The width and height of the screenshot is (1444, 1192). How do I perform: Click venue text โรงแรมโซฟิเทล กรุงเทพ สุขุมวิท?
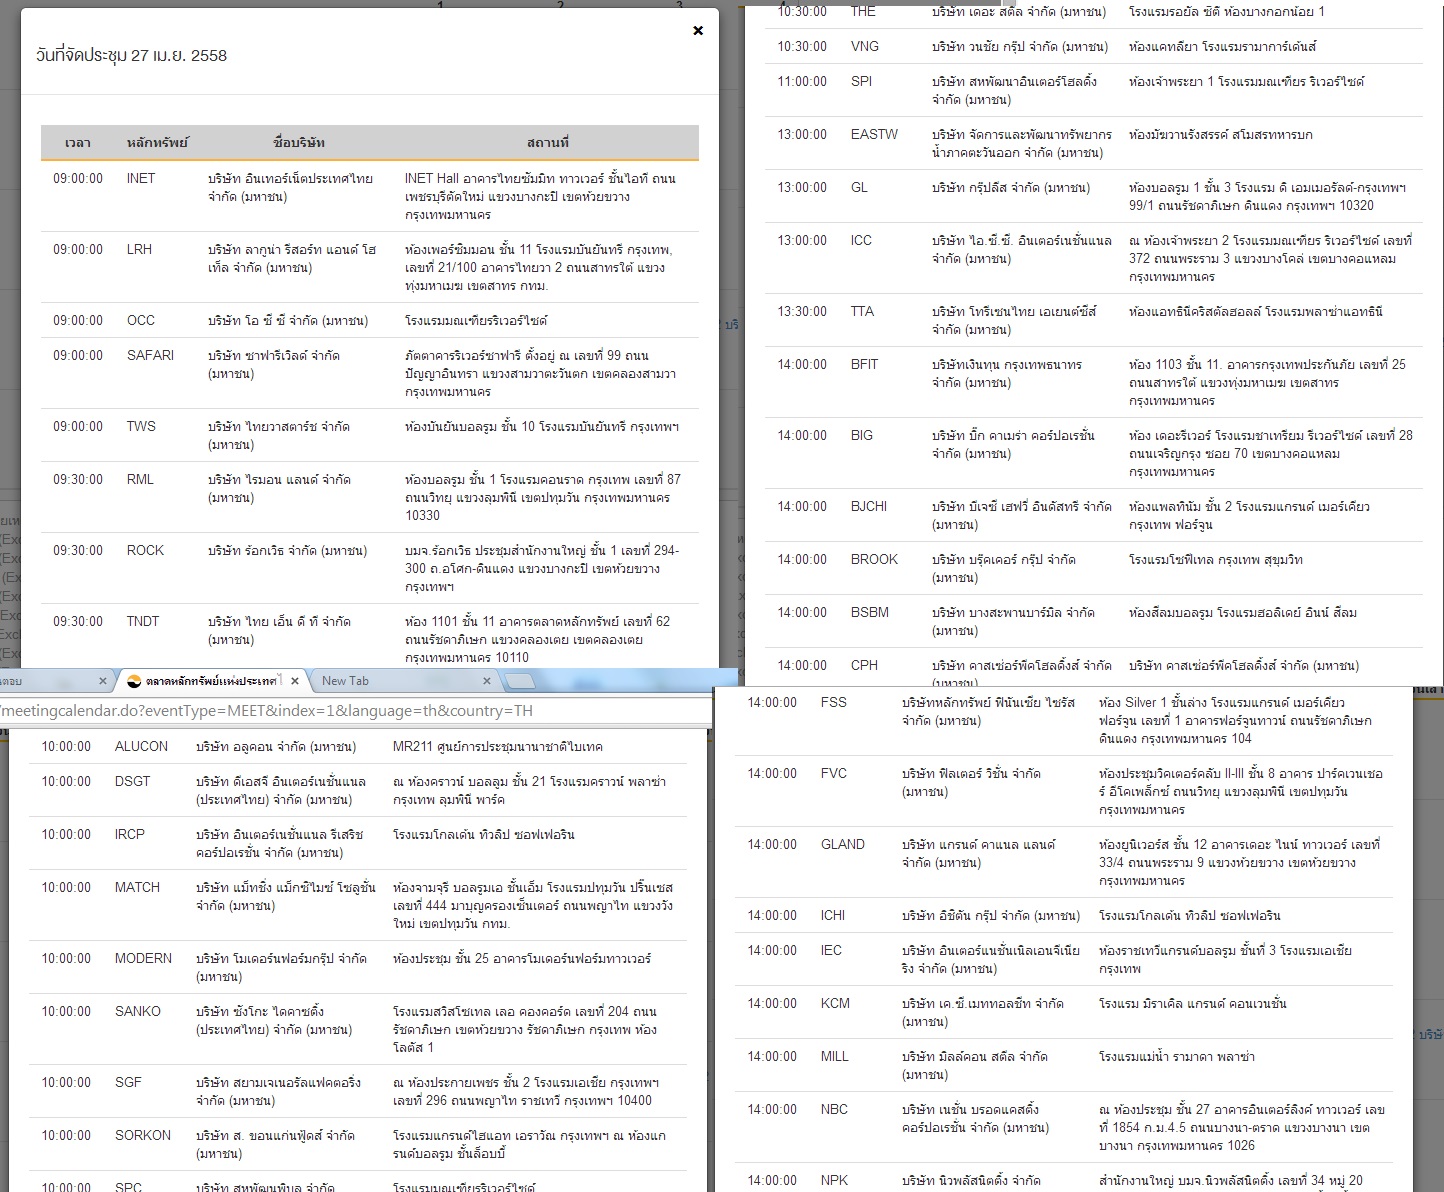(x=1216, y=560)
